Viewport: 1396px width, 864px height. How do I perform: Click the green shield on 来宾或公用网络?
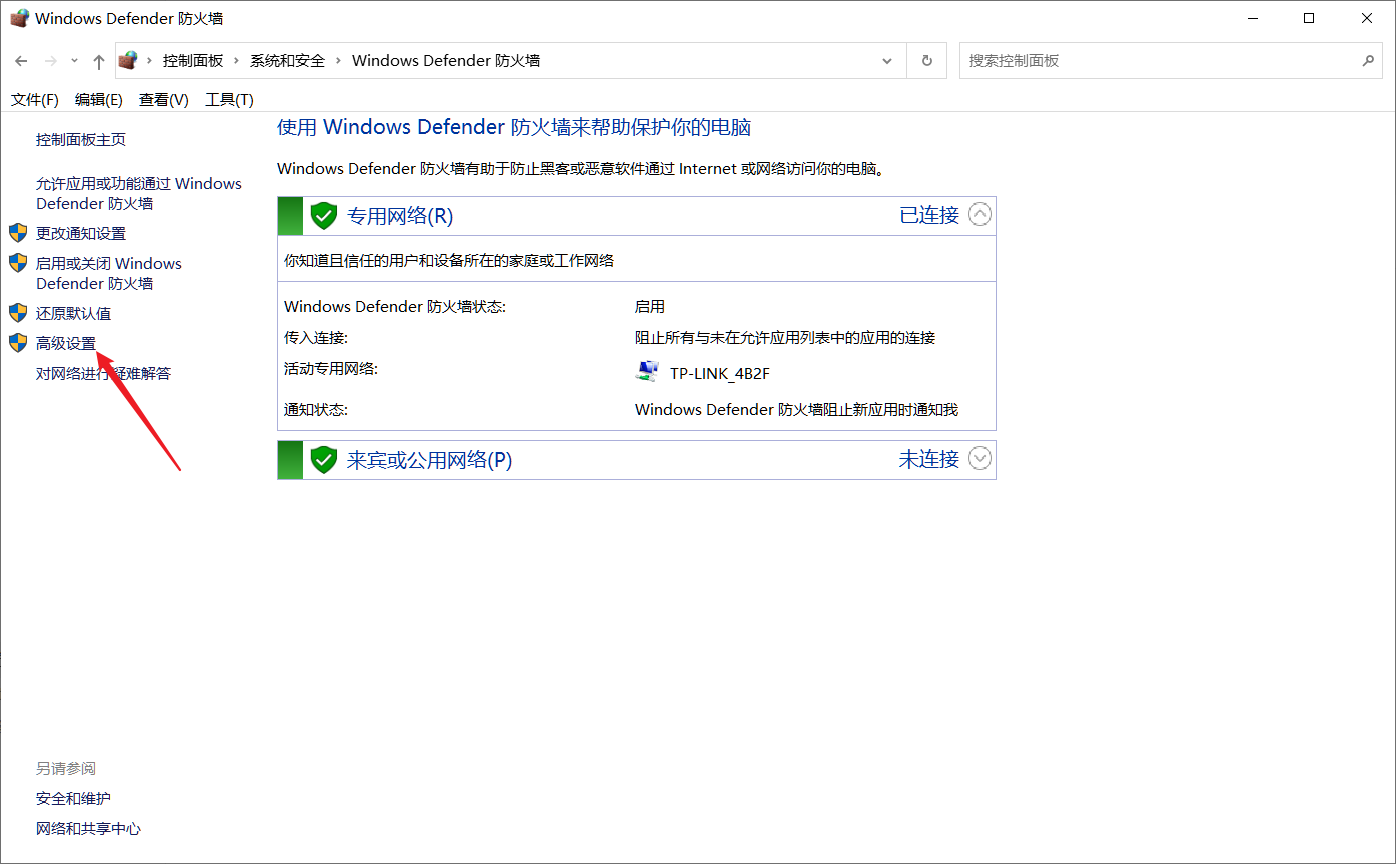(323, 460)
